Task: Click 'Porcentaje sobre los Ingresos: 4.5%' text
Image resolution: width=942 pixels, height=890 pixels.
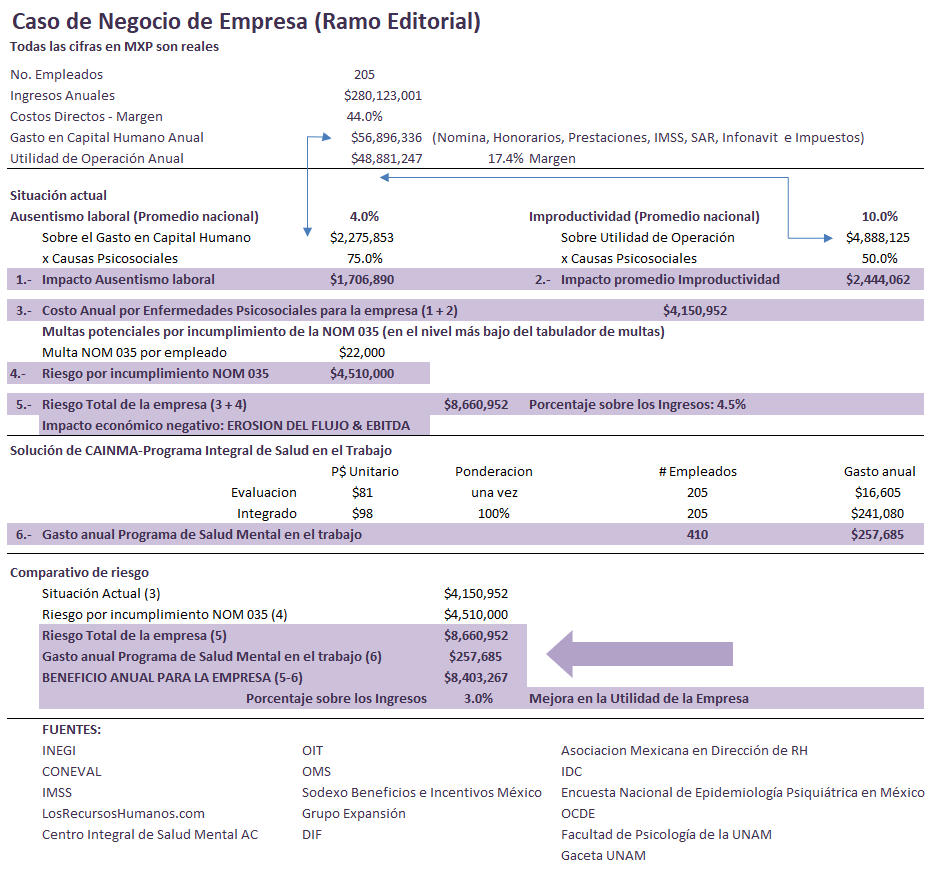Action: pos(637,405)
